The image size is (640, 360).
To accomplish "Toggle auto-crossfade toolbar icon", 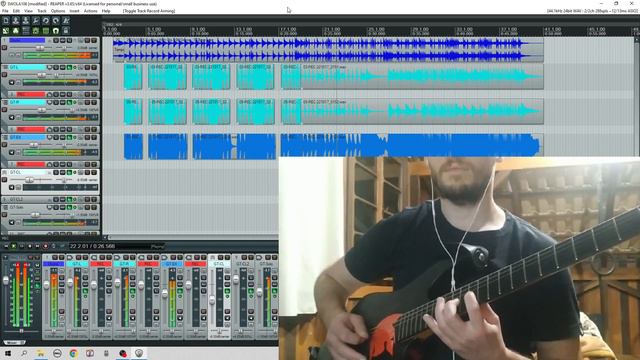I will (x=6, y=31).
